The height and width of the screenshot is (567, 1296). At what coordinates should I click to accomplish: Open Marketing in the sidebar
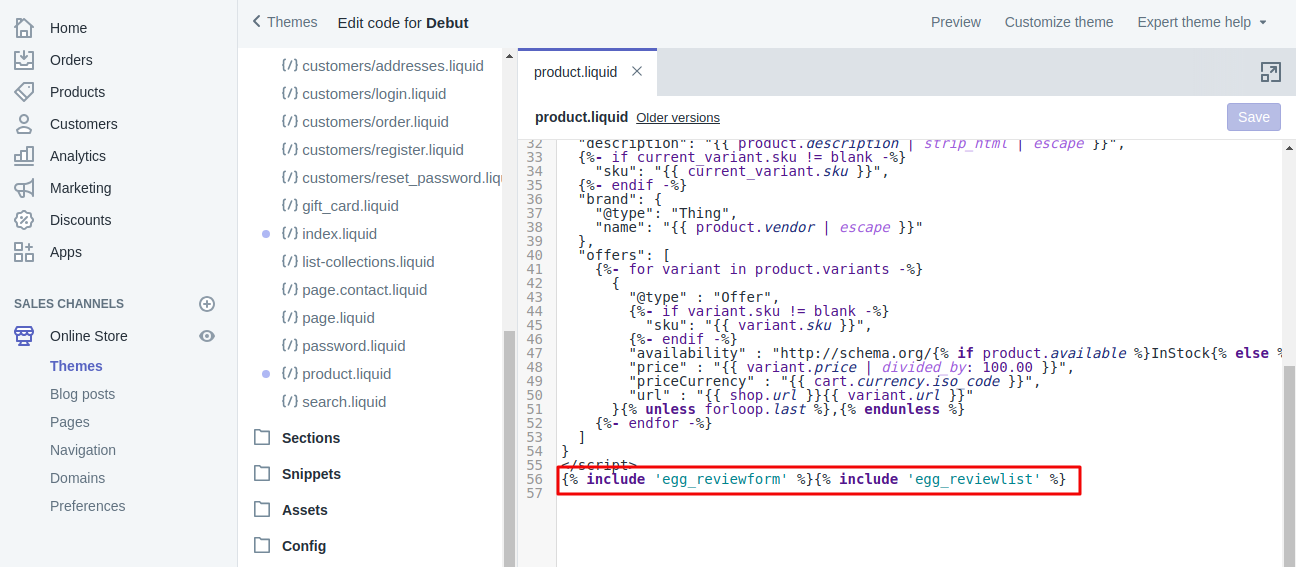pos(81,188)
